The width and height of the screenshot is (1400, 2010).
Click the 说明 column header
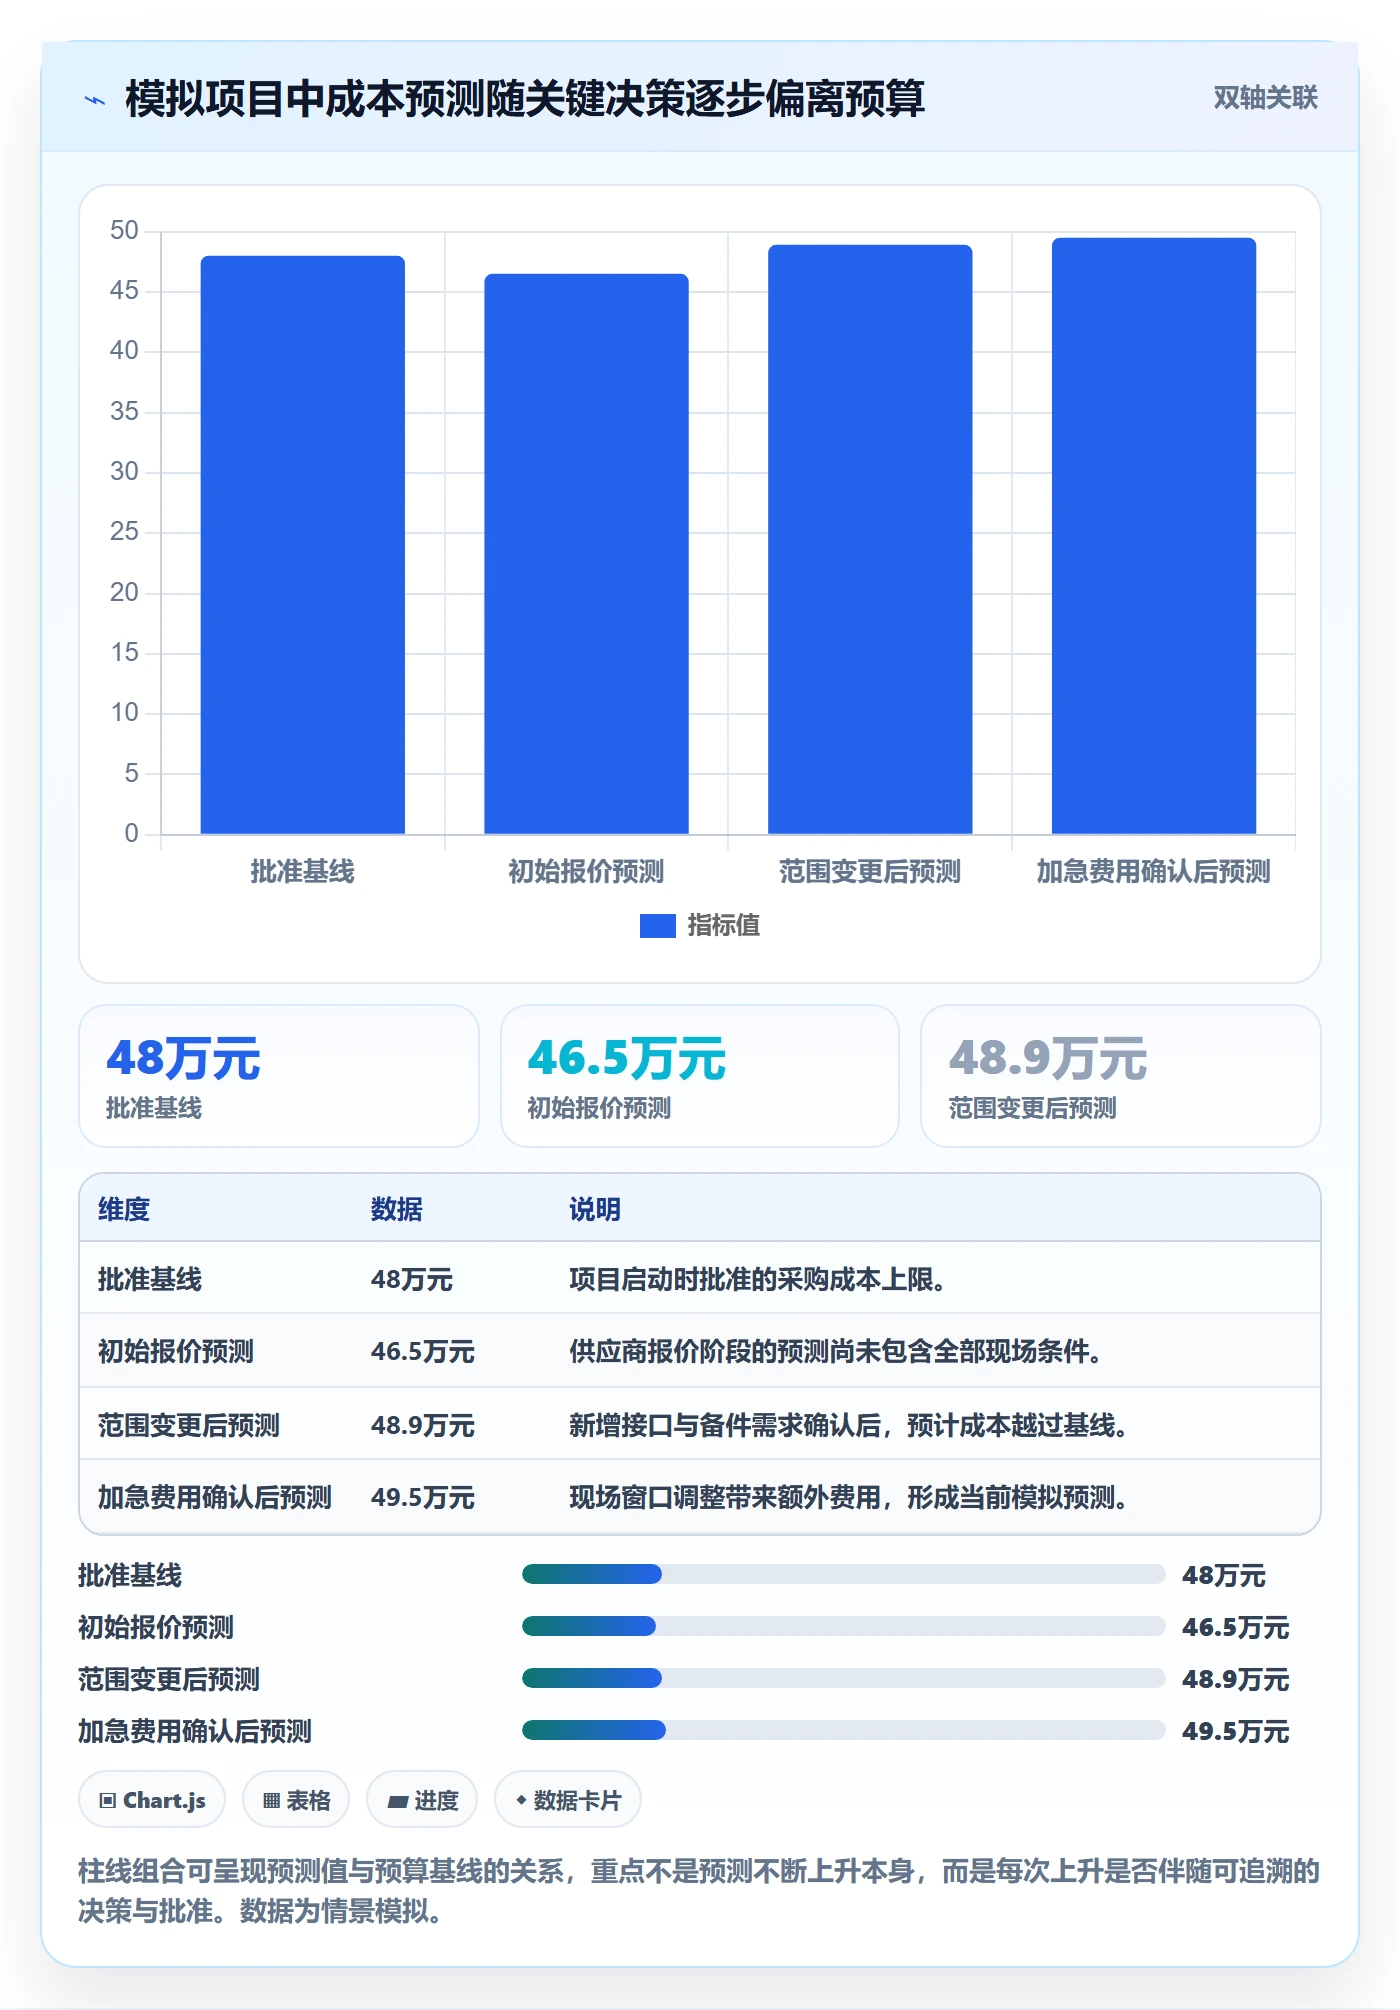[595, 1210]
